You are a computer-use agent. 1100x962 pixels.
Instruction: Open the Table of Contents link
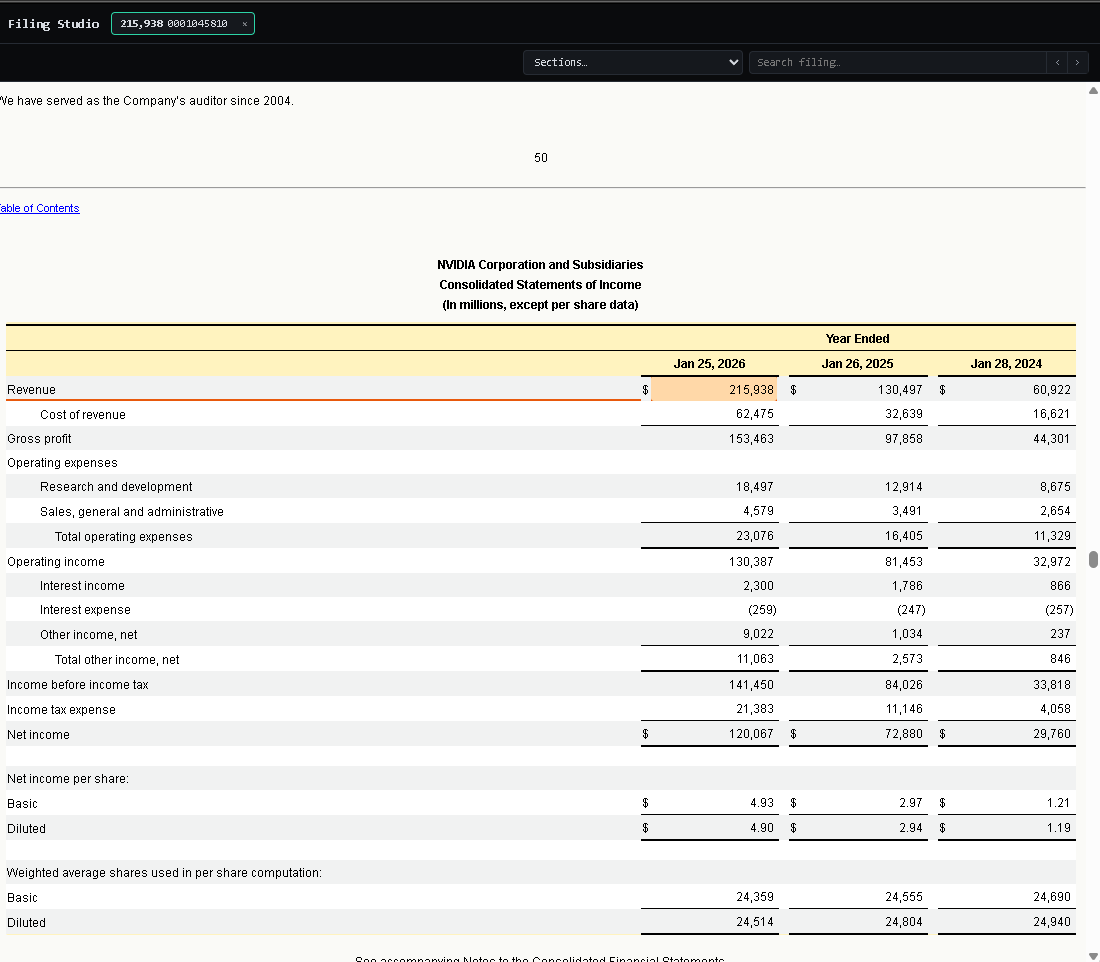(39, 208)
